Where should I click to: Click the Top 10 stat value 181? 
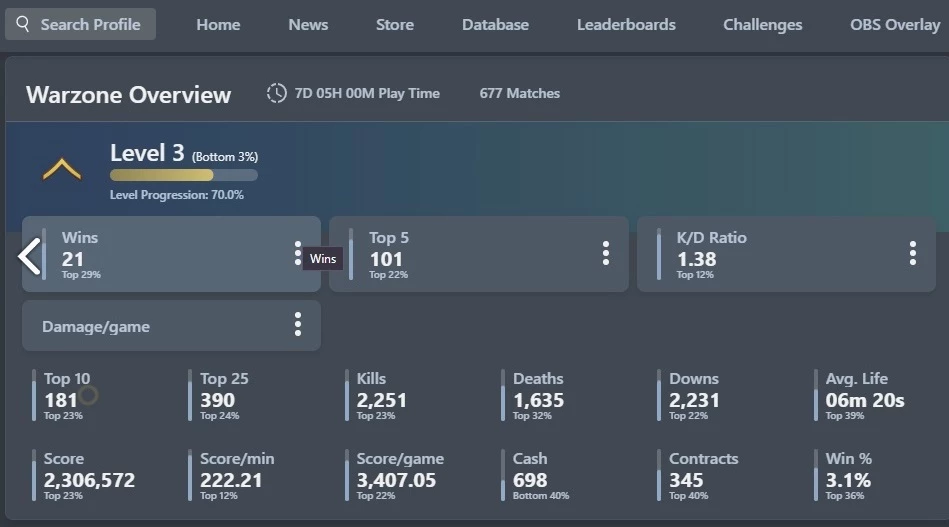pyautogui.click(x=61, y=400)
